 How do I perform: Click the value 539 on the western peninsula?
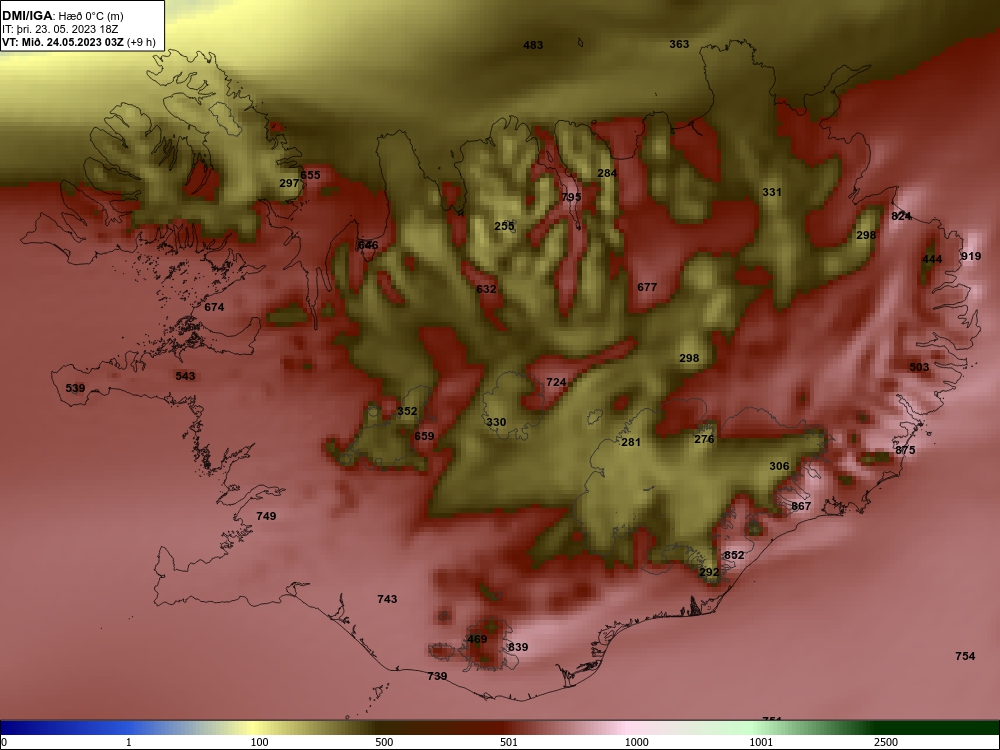coord(75,388)
